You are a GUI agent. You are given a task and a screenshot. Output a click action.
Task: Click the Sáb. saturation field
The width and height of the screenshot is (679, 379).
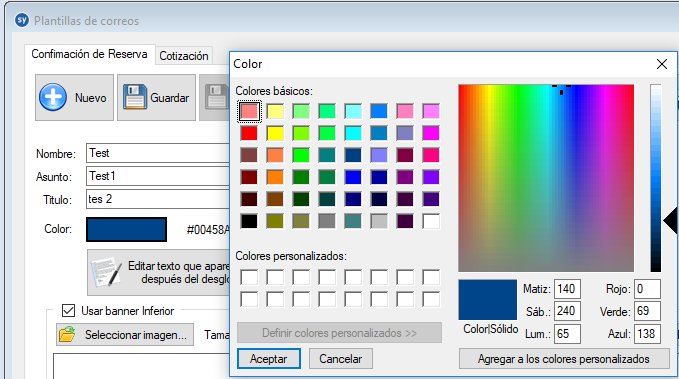click(567, 311)
